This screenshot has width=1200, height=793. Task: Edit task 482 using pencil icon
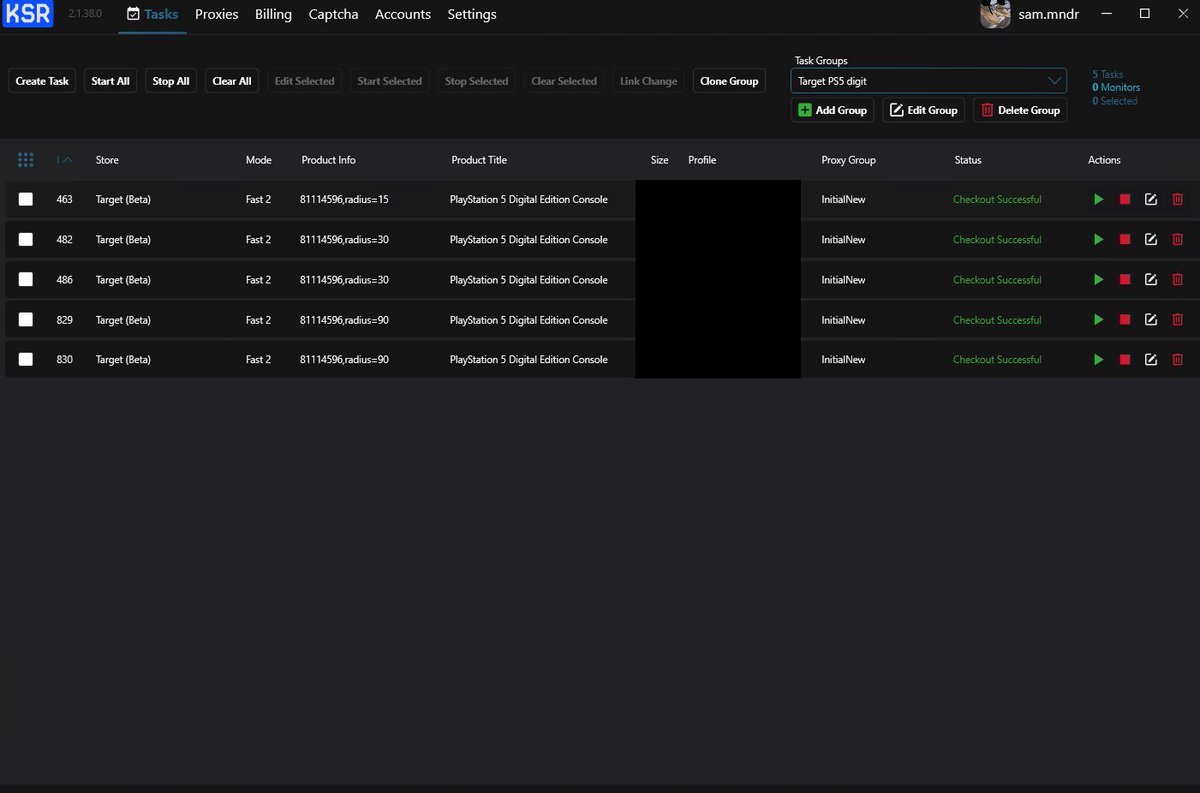(x=1151, y=240)
